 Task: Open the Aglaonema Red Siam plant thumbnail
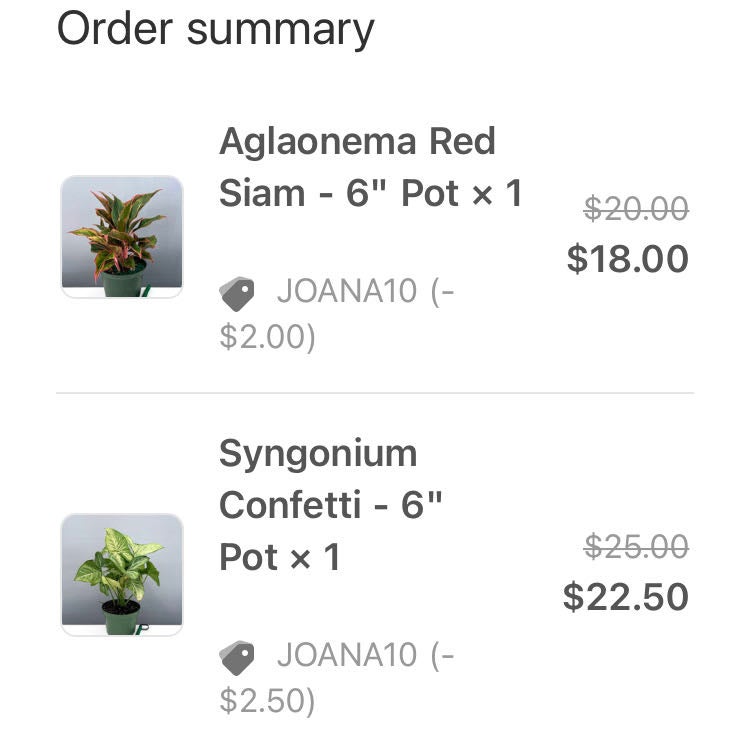(x=122, y=237)
